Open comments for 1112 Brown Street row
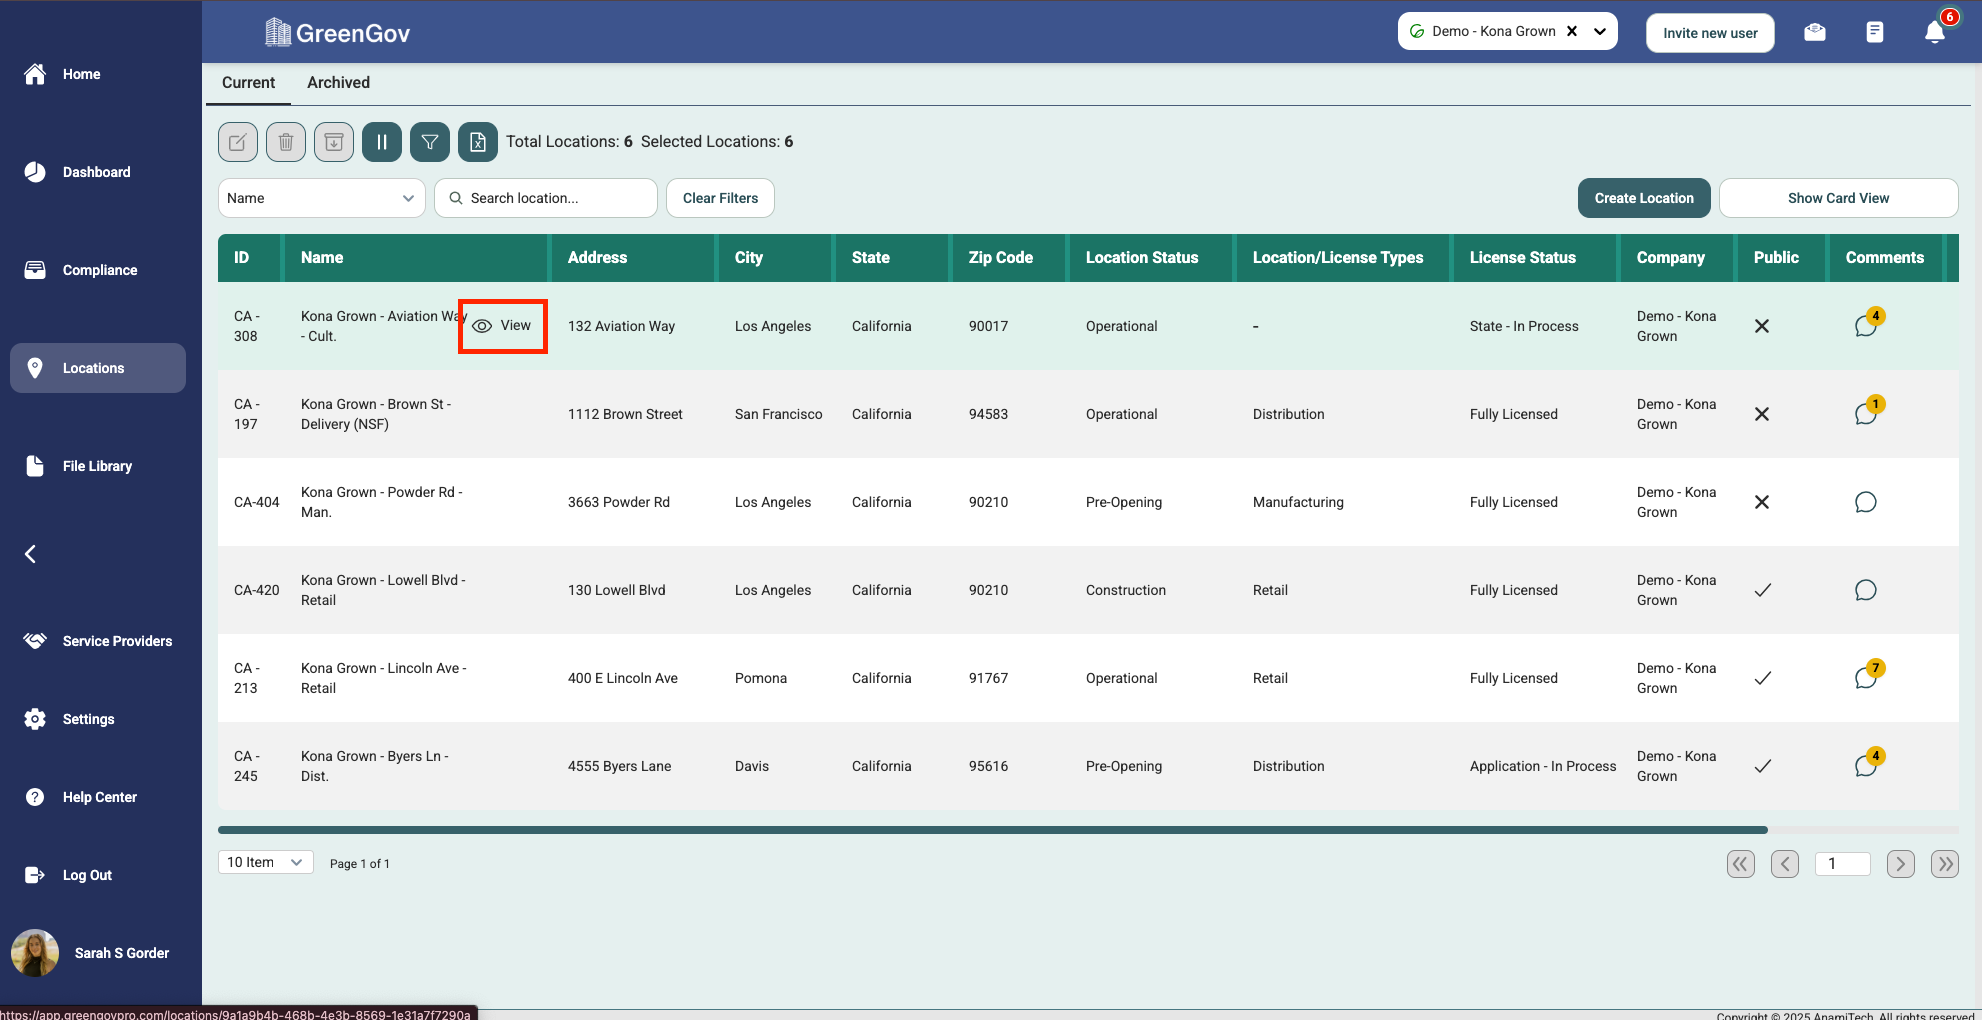This screenshot has height=1020, width=1982. 1866,414
